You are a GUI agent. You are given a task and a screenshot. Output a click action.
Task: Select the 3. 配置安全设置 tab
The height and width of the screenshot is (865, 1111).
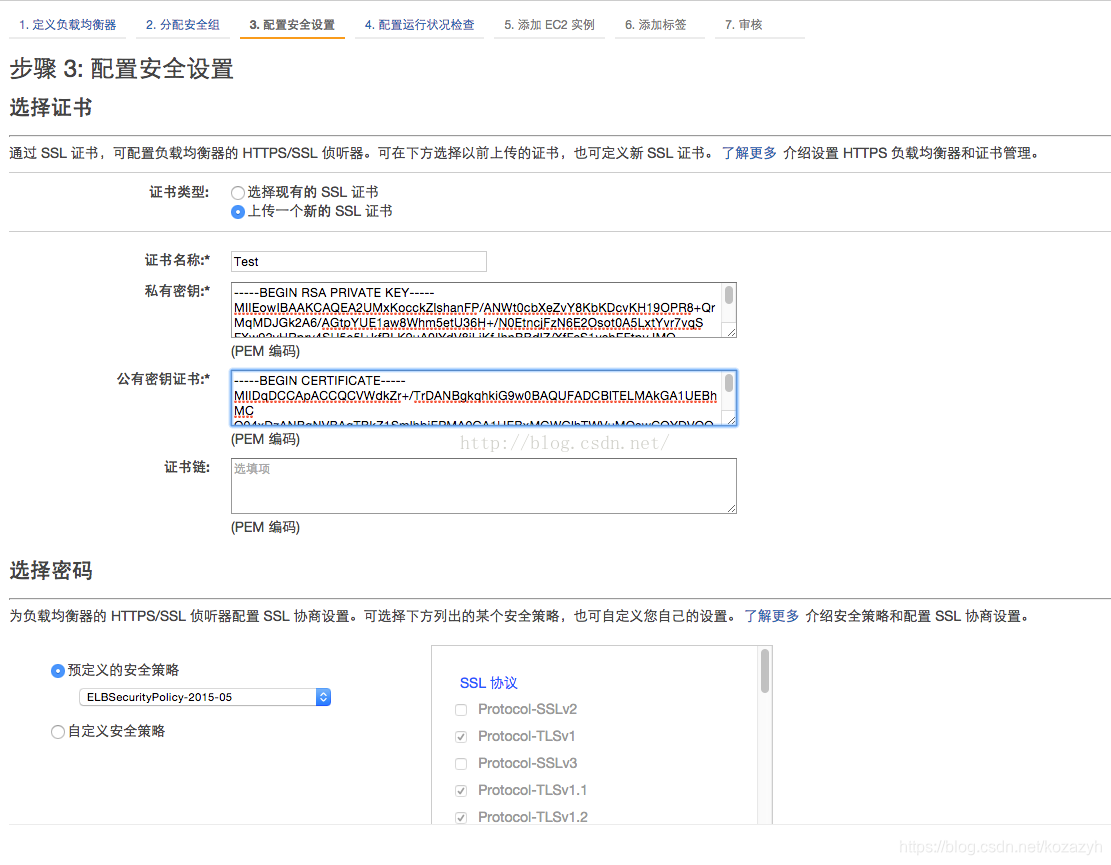click(x=292, y=25)
